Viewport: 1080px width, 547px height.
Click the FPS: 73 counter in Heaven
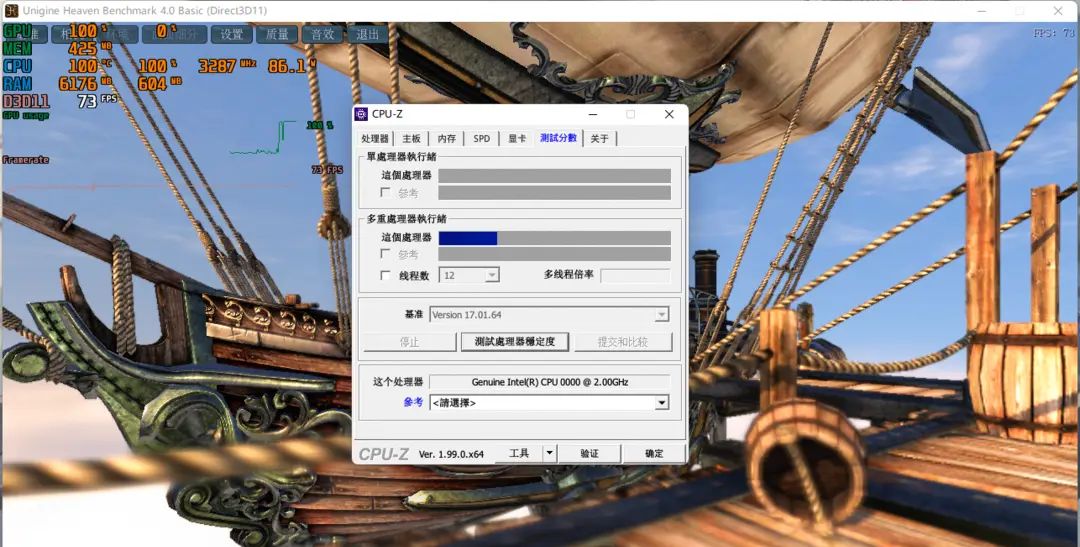[x=1054, y=32]
